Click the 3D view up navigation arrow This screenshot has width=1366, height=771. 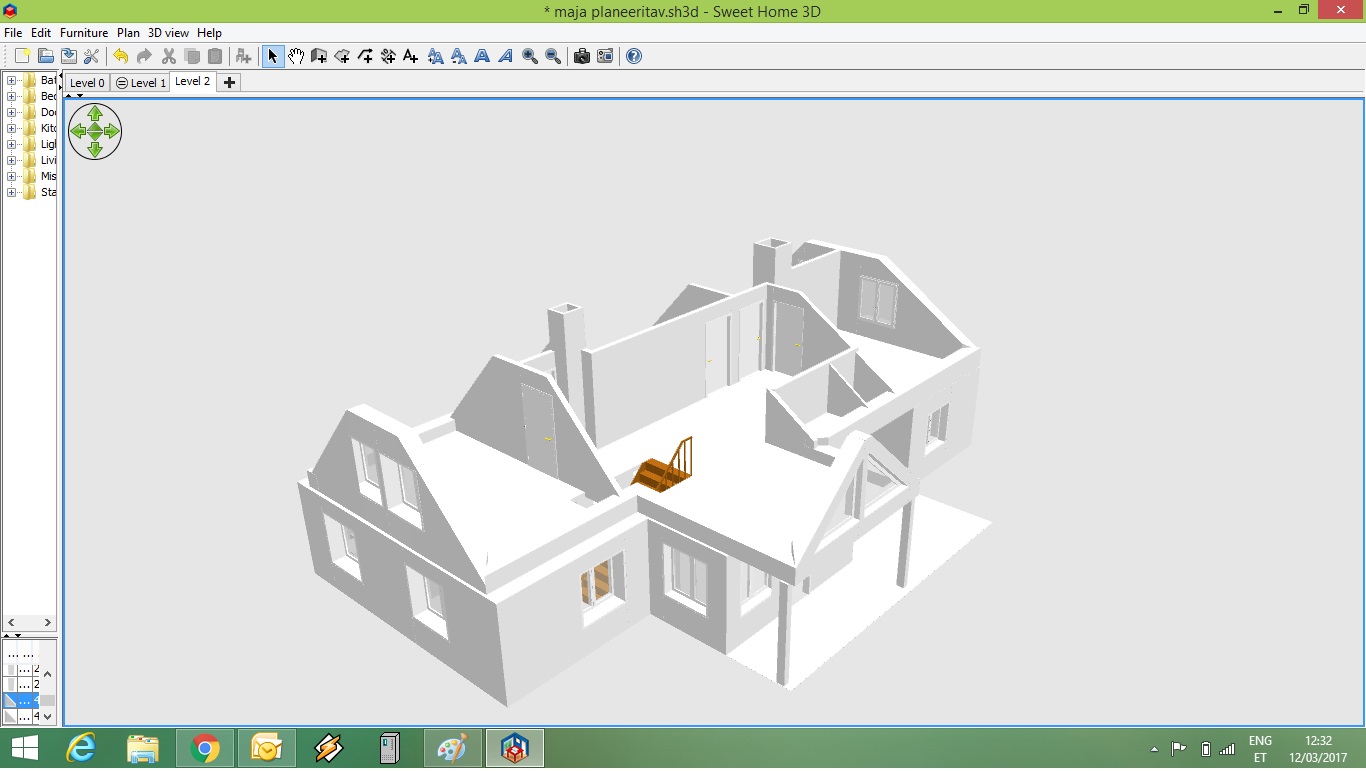point(95,114)
